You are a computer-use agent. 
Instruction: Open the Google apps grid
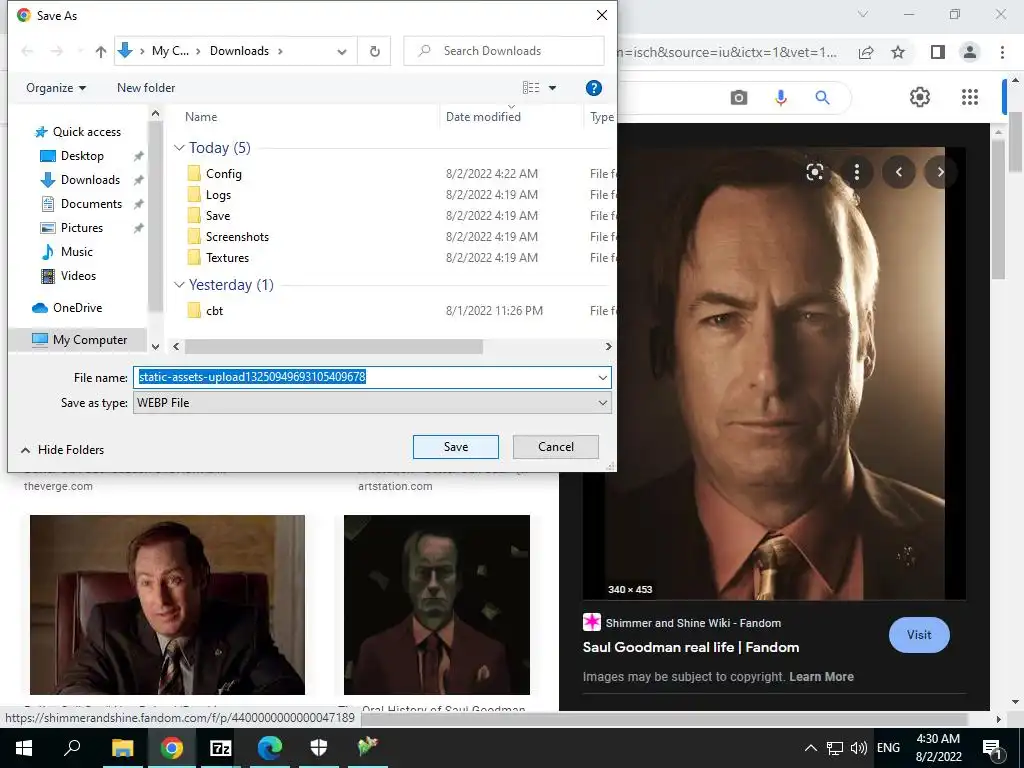click(x=970, y=97)
